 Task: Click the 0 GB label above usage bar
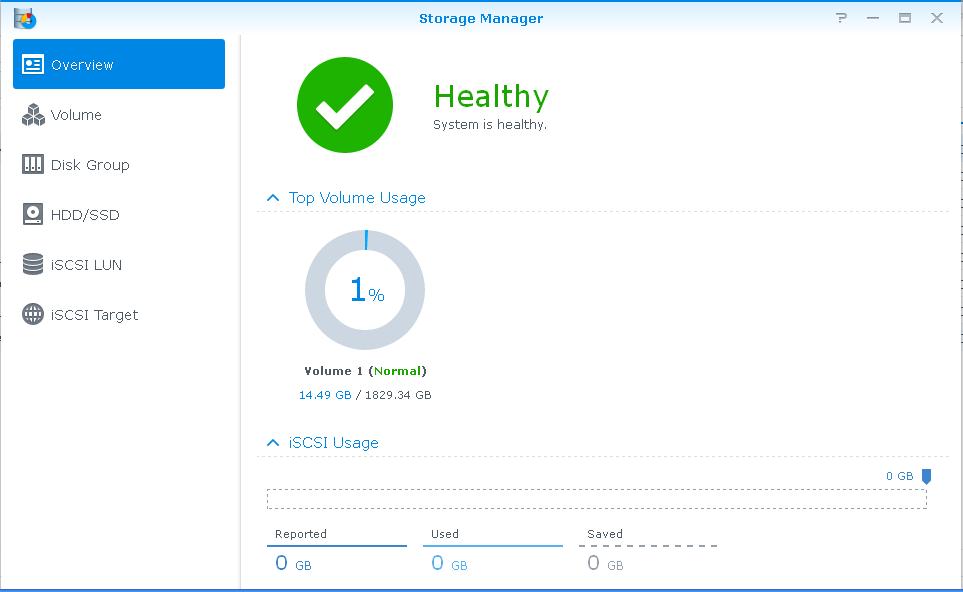(899, 476)
